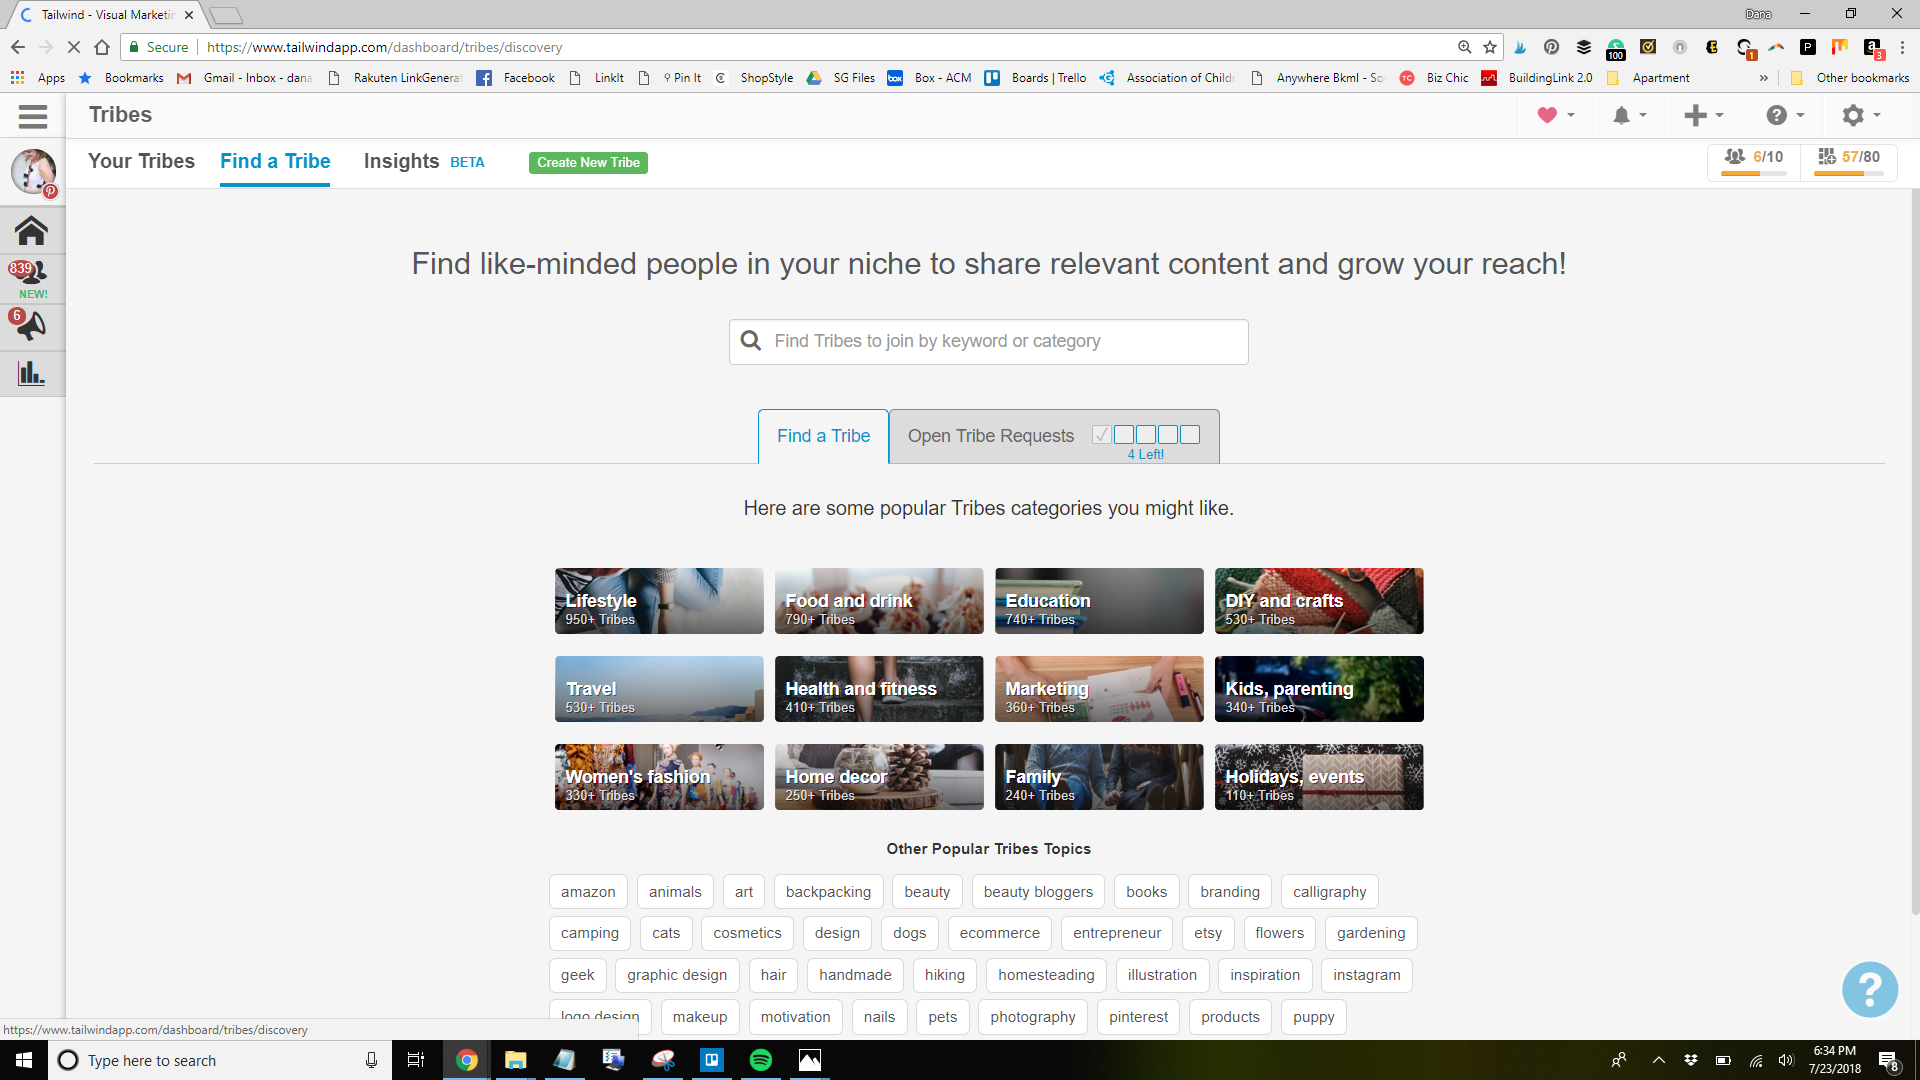Open the Home decor category tile
Image resolution: width=1920 pixels, height=1080 pixels.
pos(879,777)
